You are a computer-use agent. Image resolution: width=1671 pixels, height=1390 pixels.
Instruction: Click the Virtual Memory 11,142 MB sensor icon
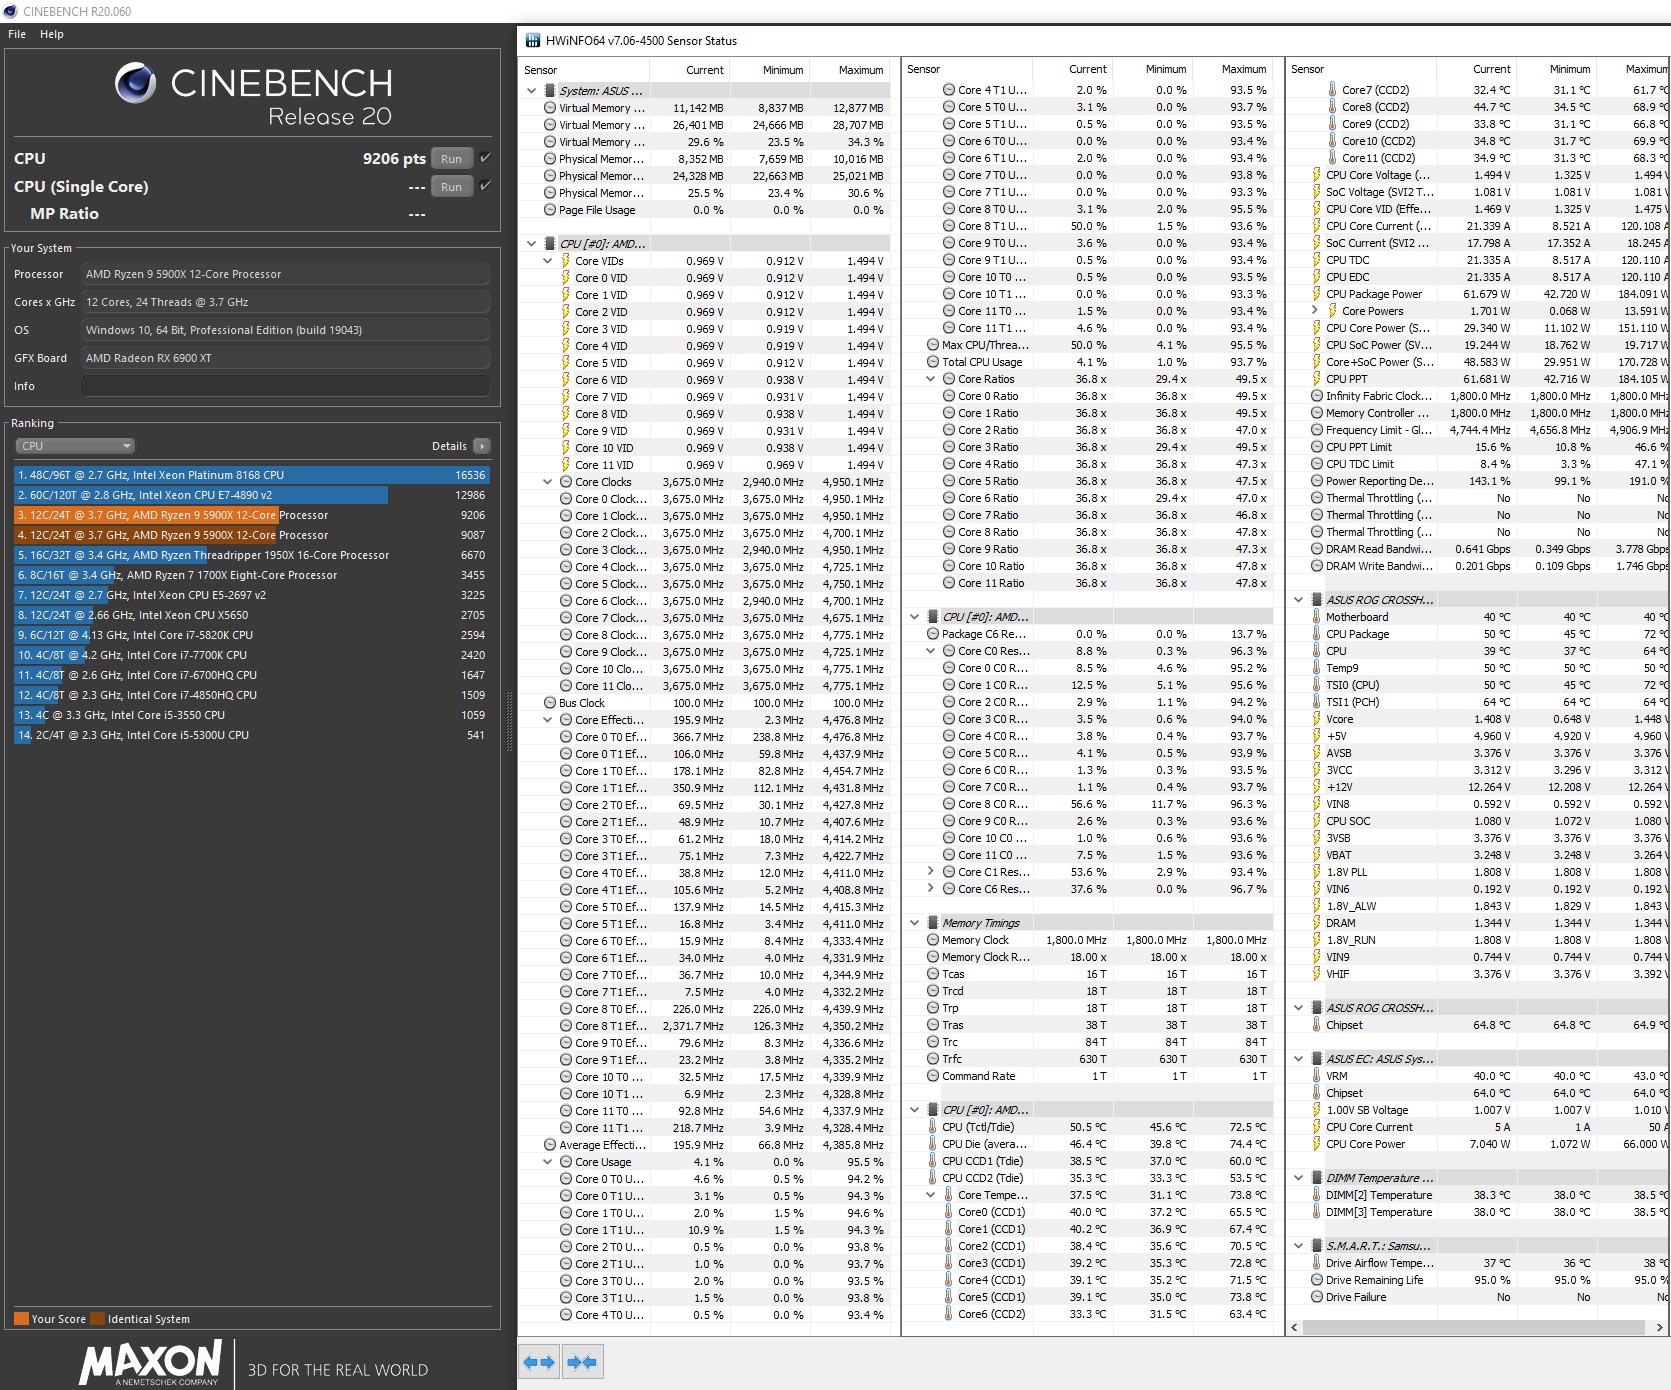point(550,108)
